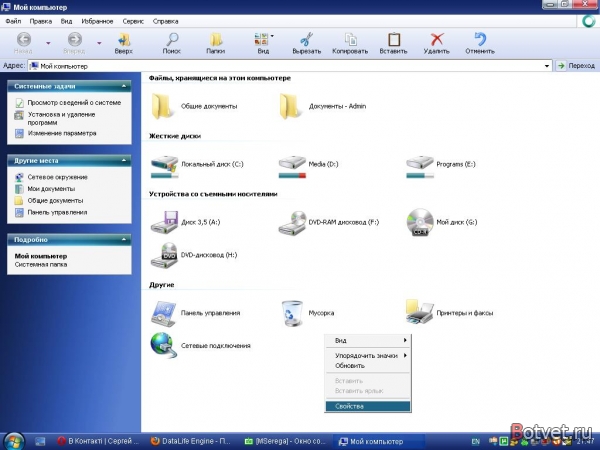Collapse the Системные задачи panel
Viewport: 600px width, 450px height.
coord(124,86)
